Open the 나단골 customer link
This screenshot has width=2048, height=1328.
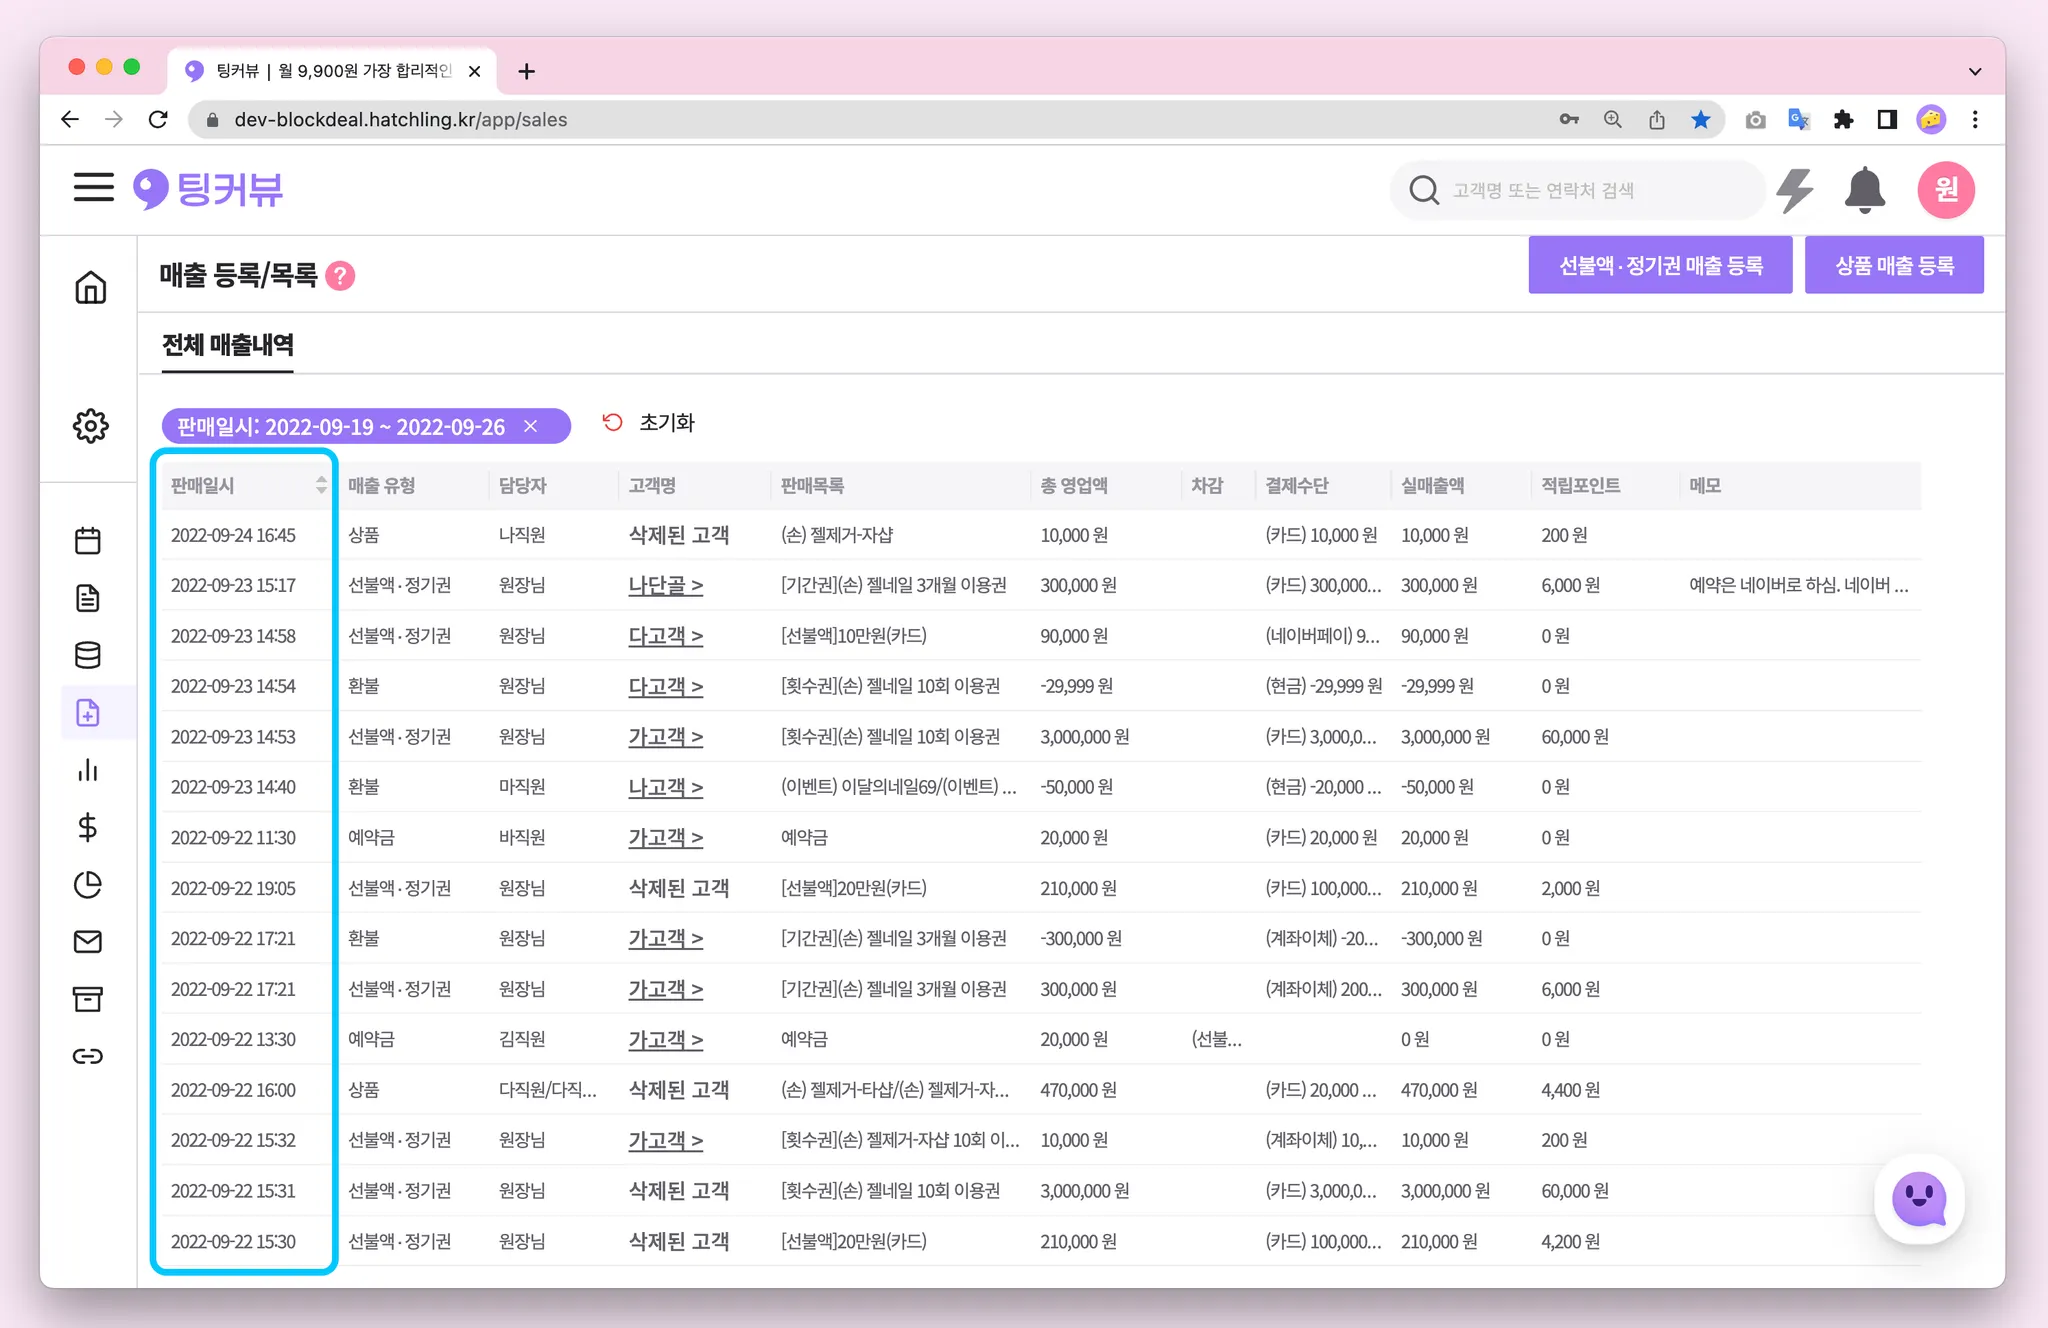pos(665,586)
